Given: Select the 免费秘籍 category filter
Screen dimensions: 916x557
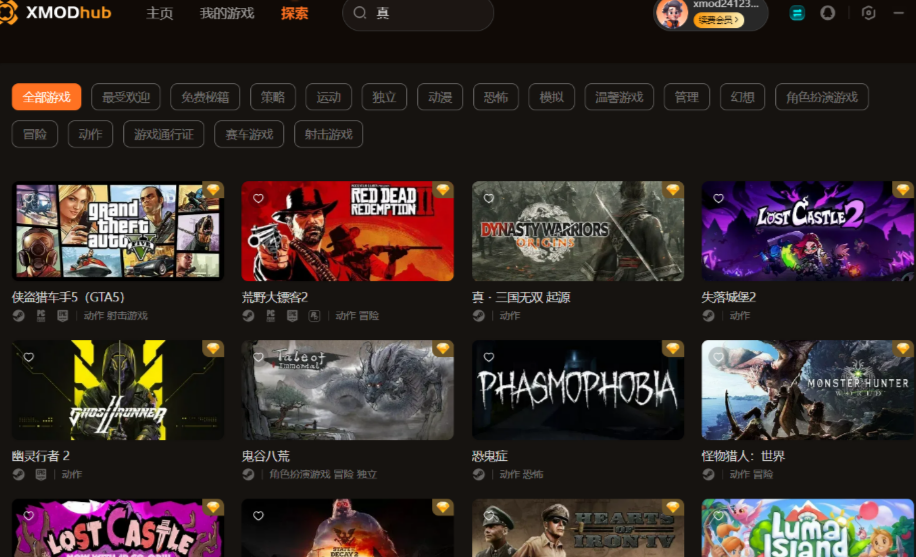Looking at the screenshot, I should (205, 97).
